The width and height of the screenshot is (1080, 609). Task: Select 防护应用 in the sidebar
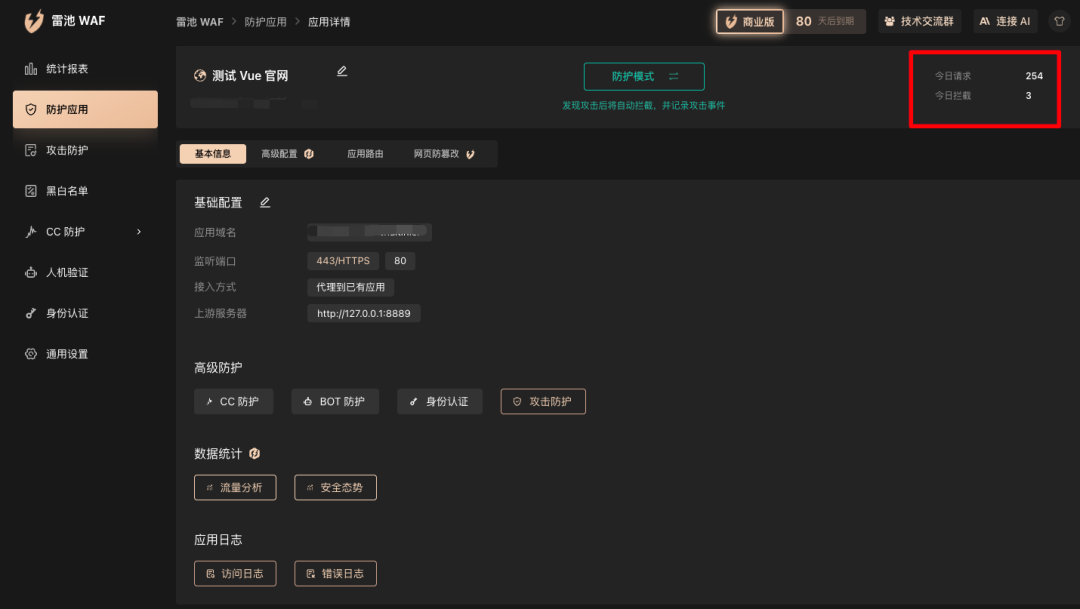(85, 110)
